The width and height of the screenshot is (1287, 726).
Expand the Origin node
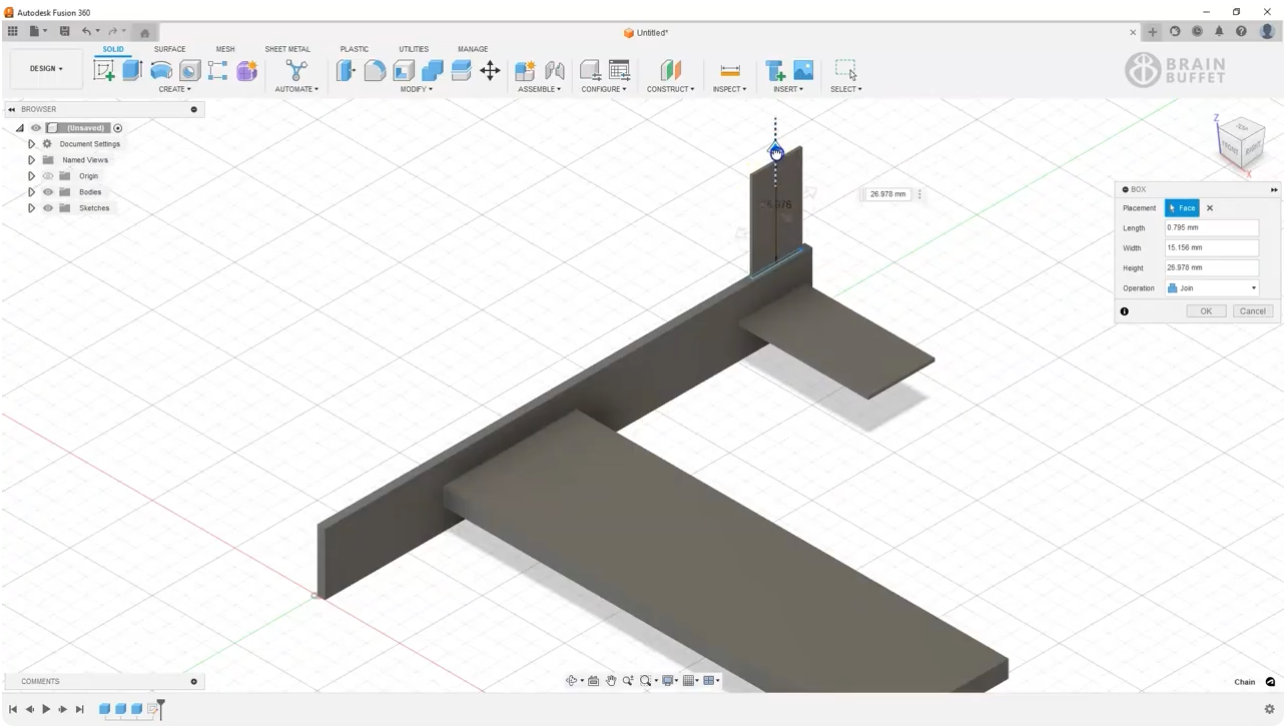coord(31,176)
